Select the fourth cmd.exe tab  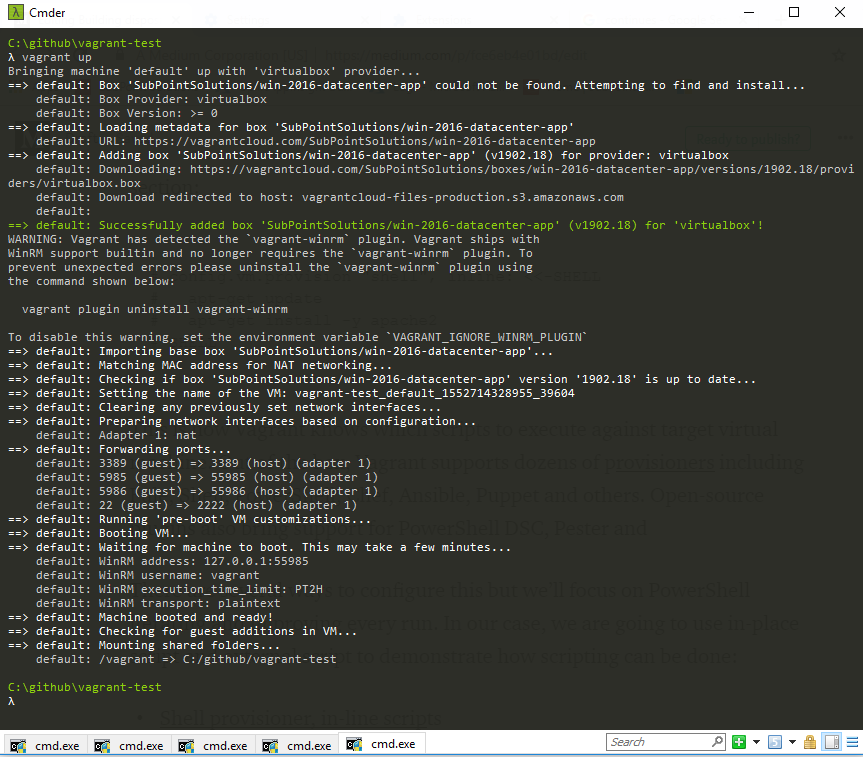coord(297,745)
